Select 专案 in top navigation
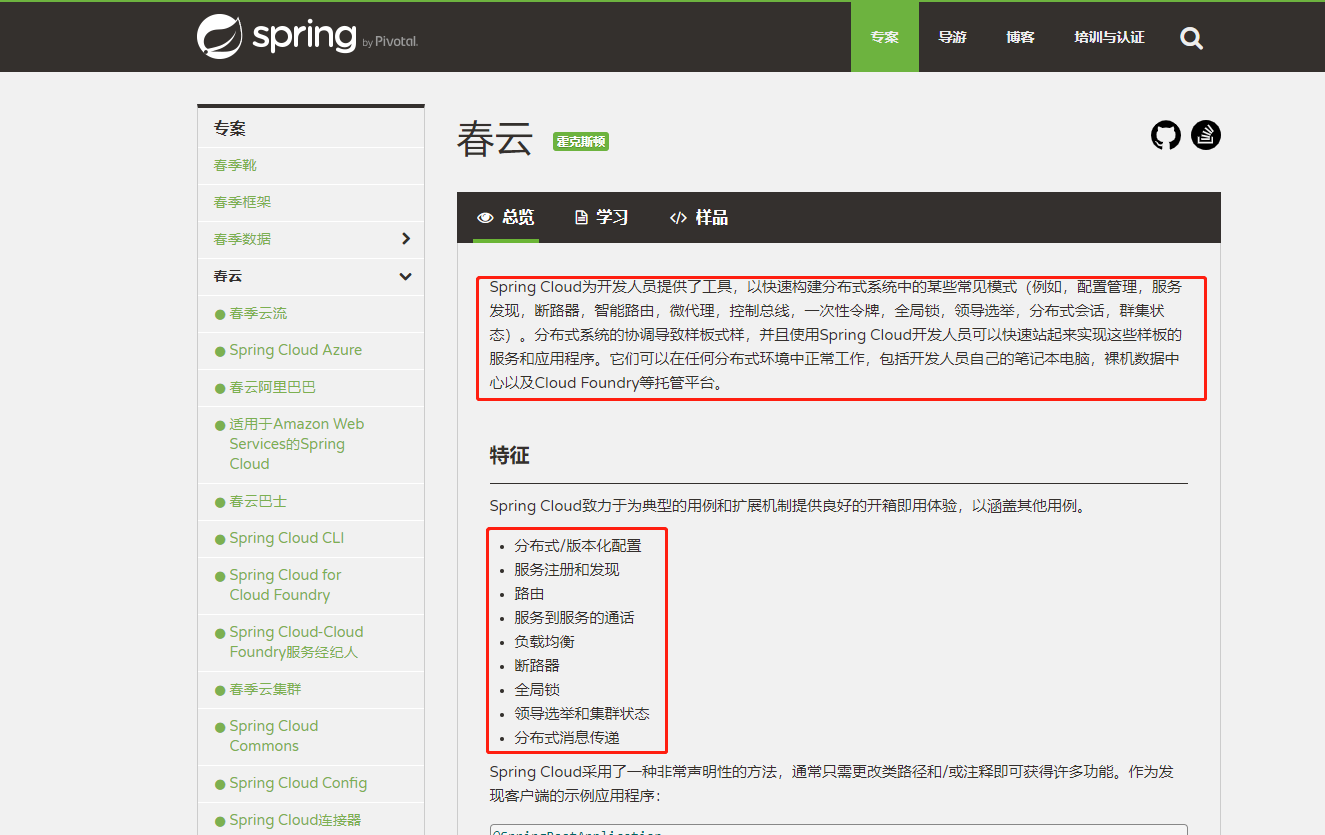Image resolution: width=1325 pixels, height=835 pixels. point(884,37)
